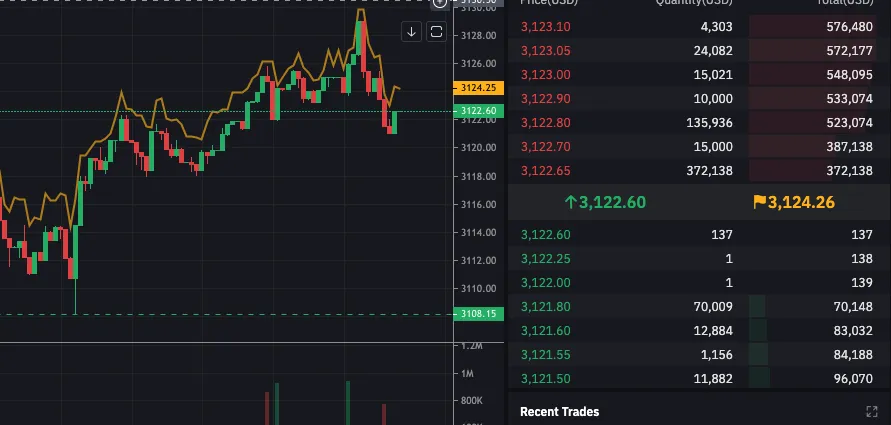
Task: Click the square frame icon on chart
Action: pos(436,32)
